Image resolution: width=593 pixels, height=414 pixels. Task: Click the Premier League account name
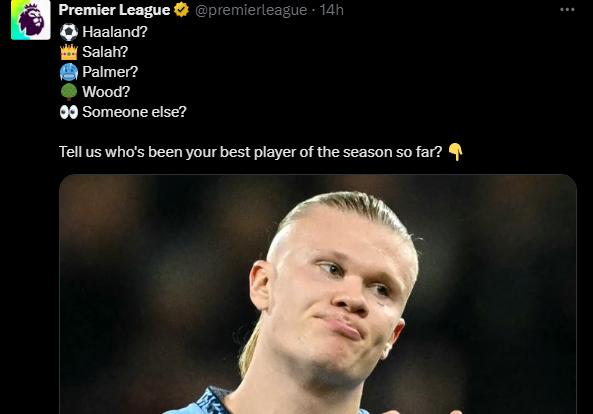coord(114,10)
